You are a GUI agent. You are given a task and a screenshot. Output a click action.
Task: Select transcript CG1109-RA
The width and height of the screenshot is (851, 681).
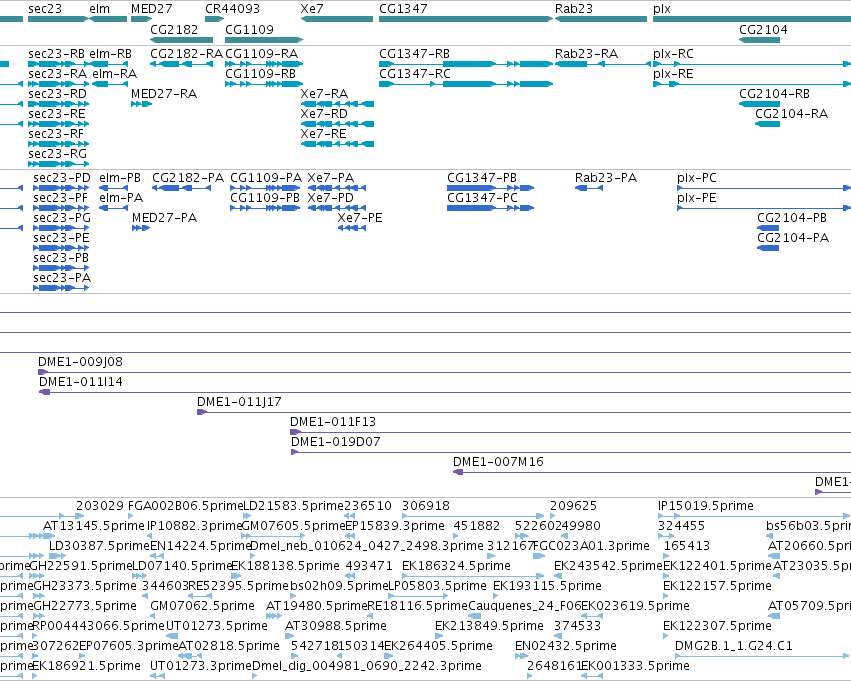point(262,54)
